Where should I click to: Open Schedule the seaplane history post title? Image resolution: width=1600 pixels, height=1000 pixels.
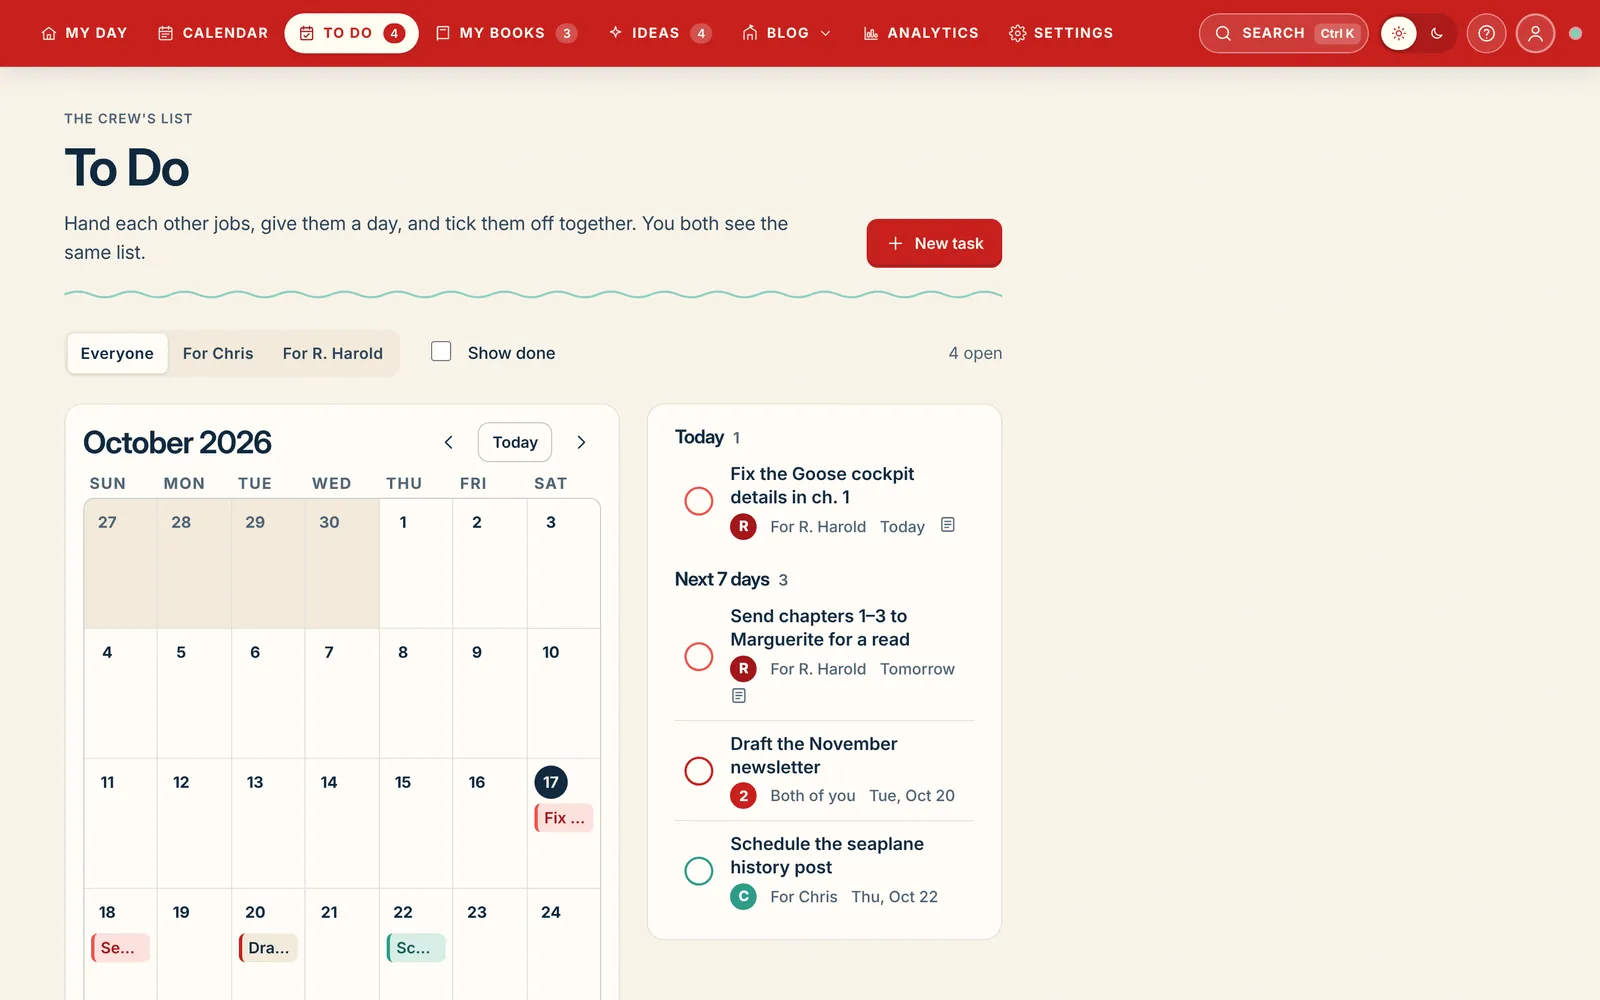(827, 855)
